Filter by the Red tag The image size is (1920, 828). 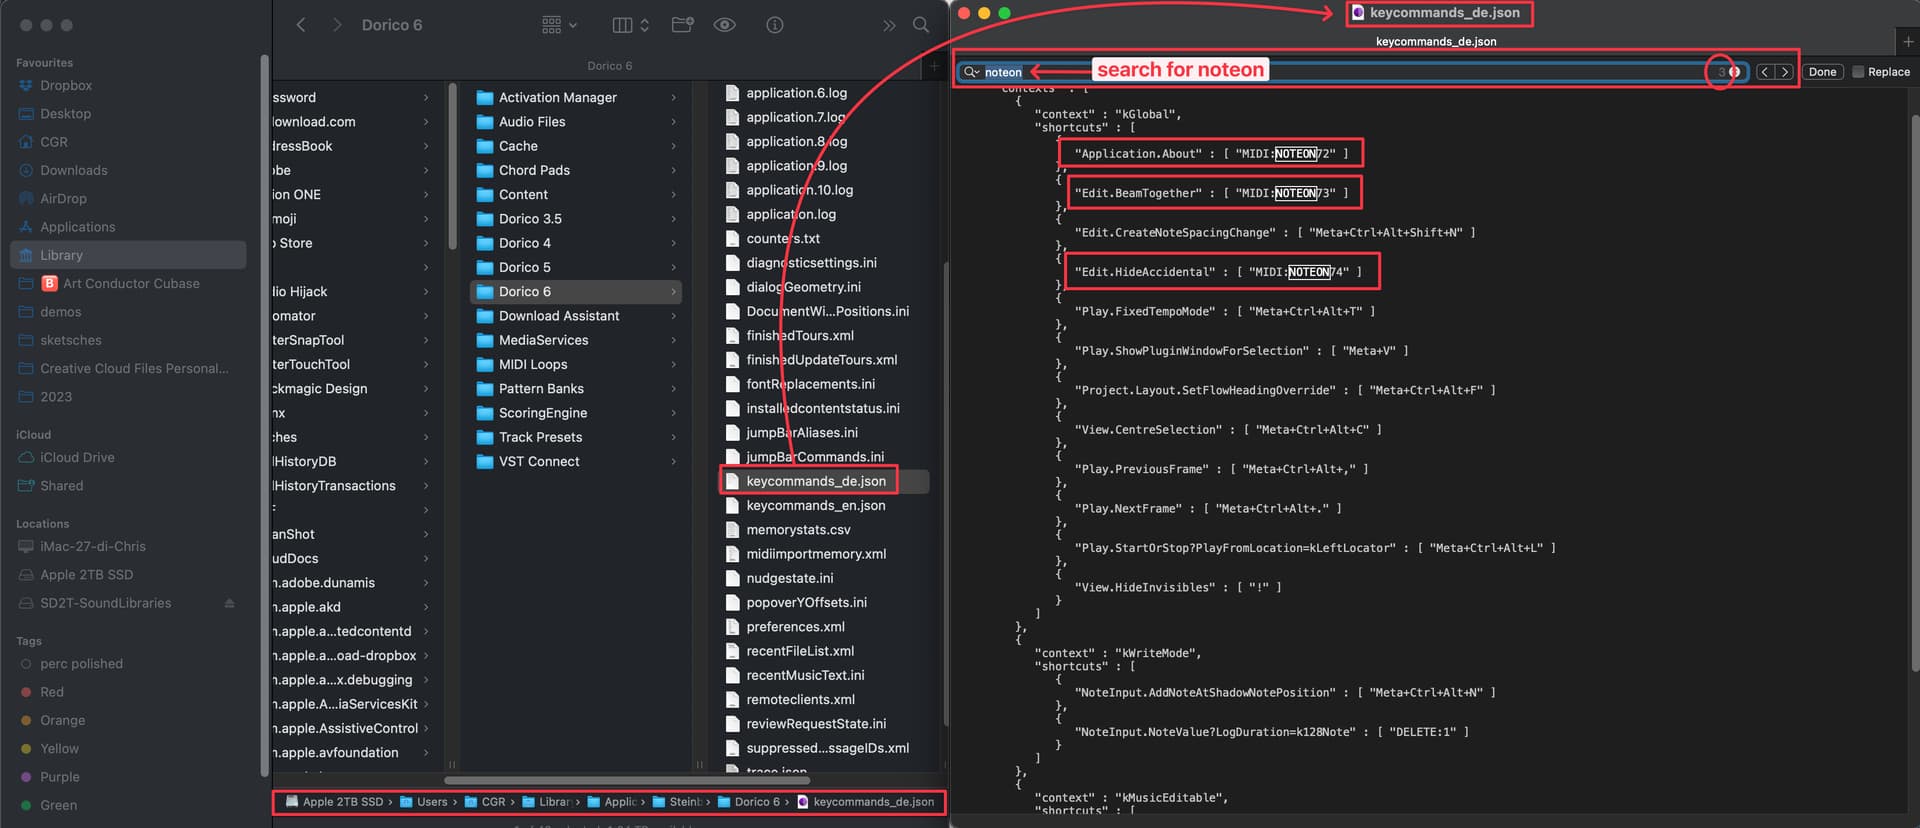[x=52, y=692]
